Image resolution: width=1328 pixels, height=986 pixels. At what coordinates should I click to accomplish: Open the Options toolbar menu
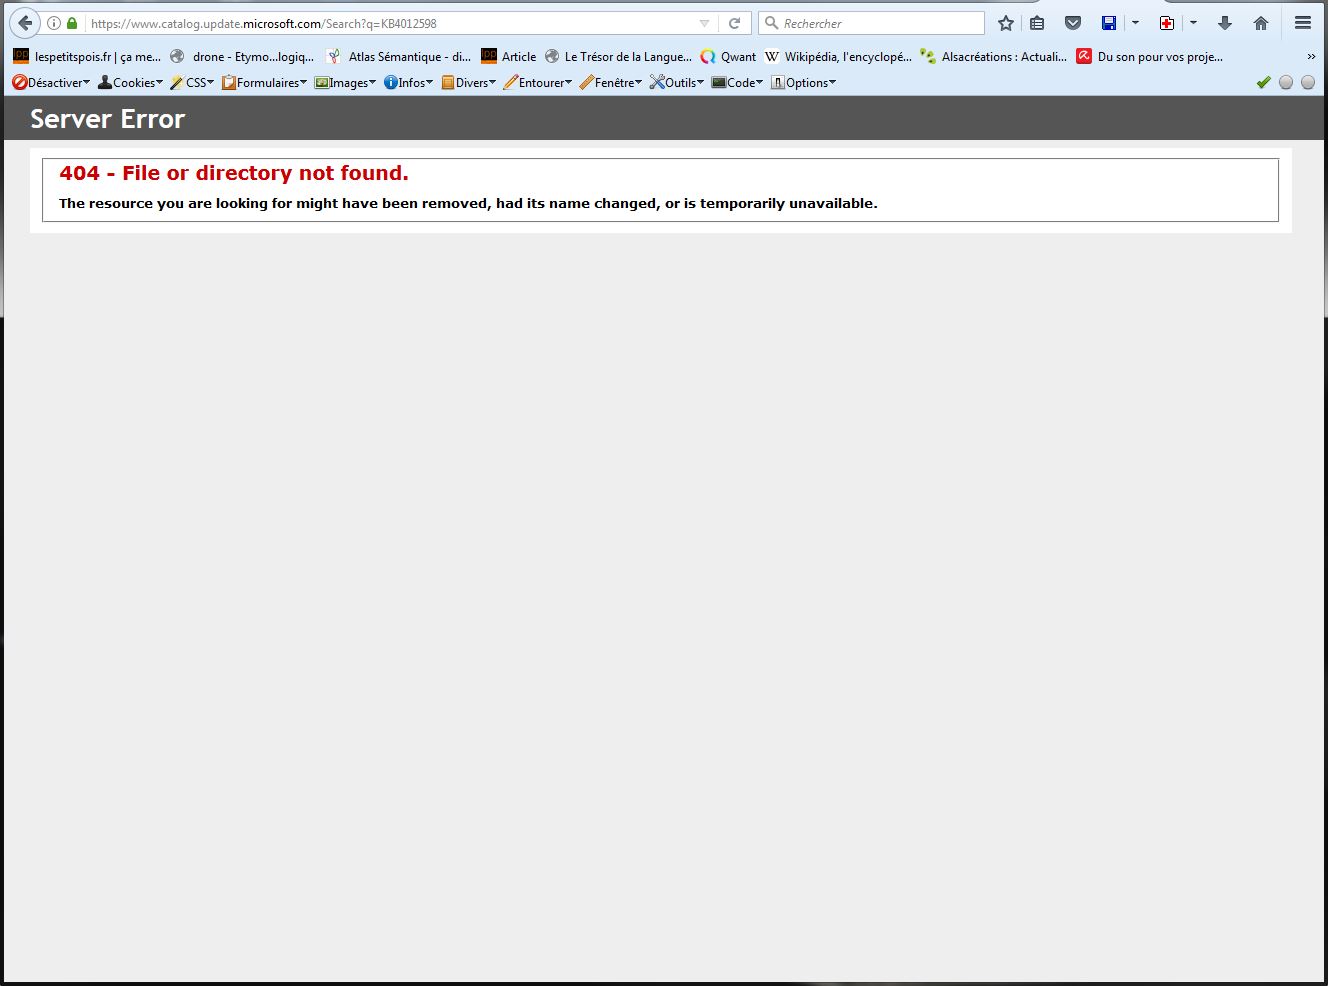(x=803, y=83)
